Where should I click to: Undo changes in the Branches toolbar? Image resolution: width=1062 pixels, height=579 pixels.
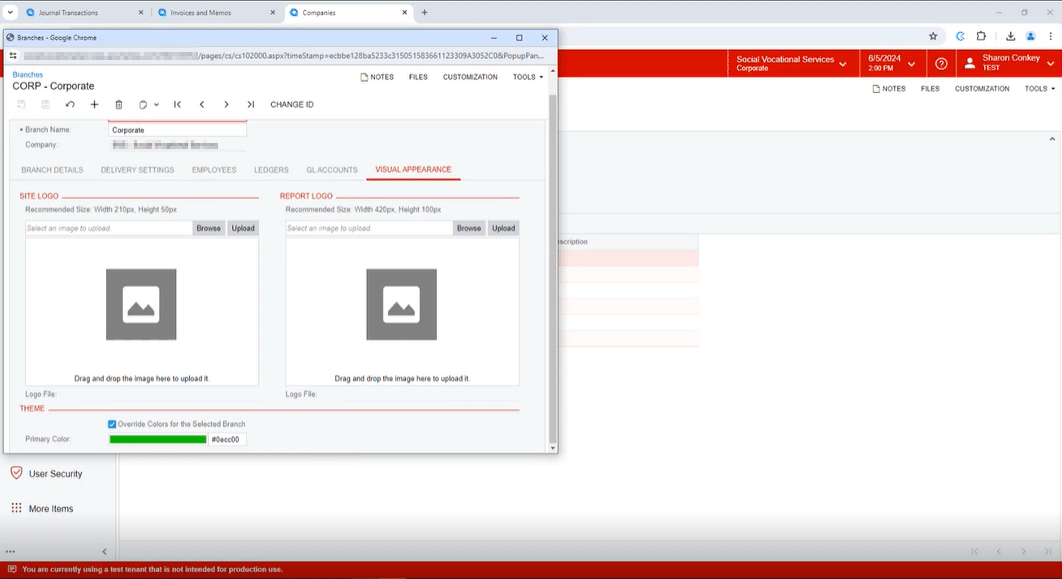pyautogui.click(x=71, y=104)
